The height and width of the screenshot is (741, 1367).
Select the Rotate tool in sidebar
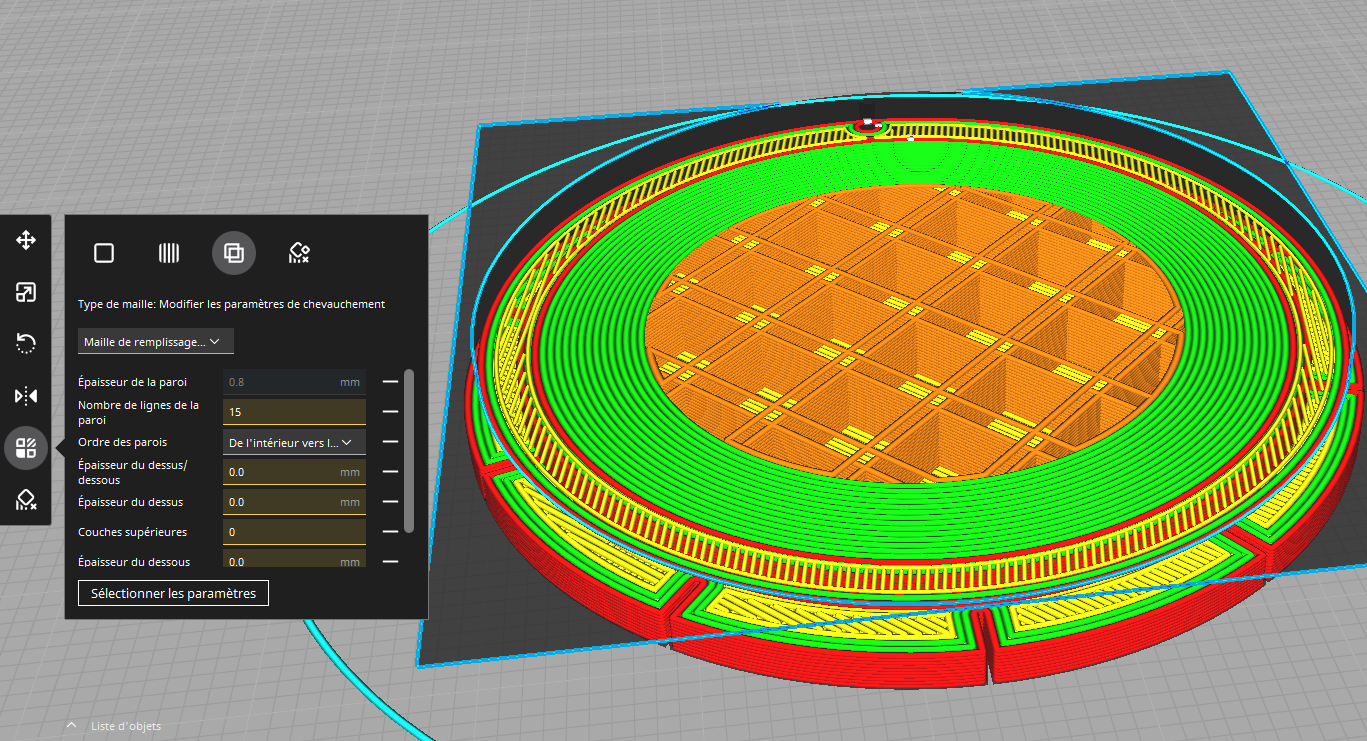click(x=26, y=344)
